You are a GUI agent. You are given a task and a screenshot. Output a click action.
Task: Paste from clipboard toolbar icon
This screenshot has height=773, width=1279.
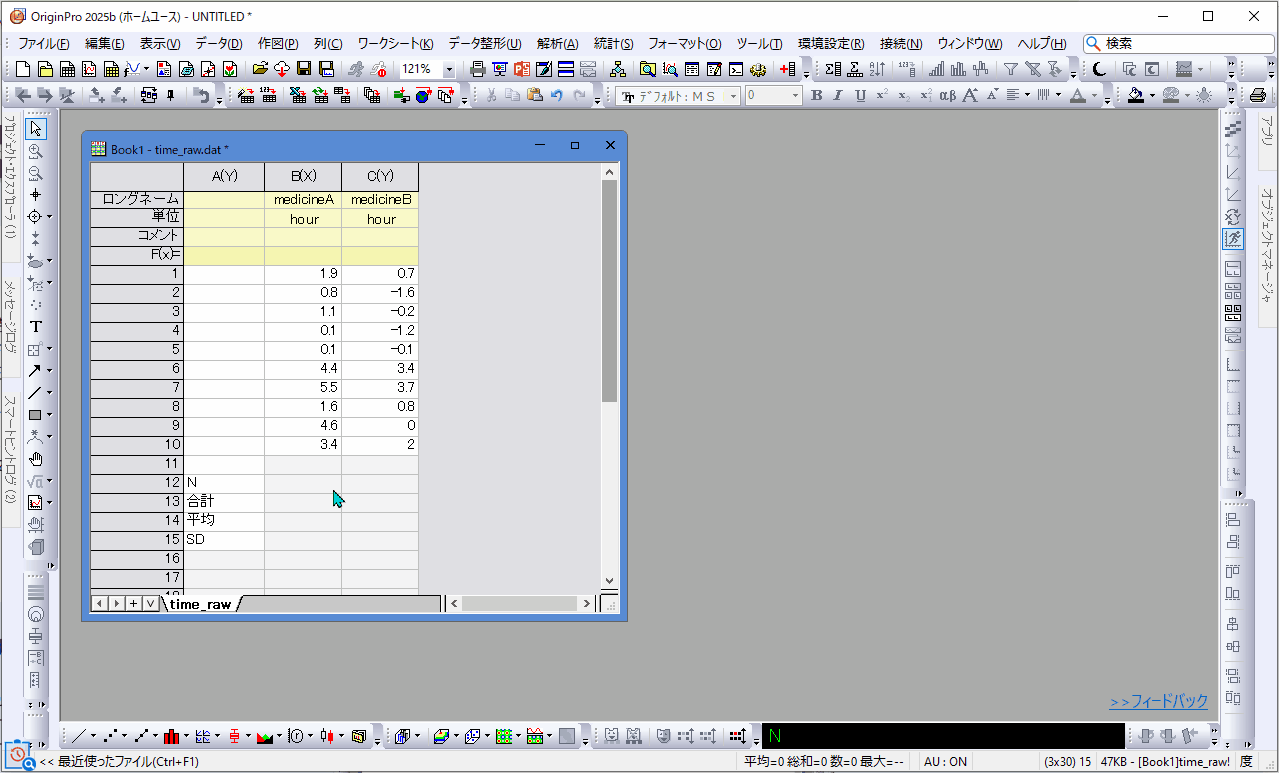(534, 96)
